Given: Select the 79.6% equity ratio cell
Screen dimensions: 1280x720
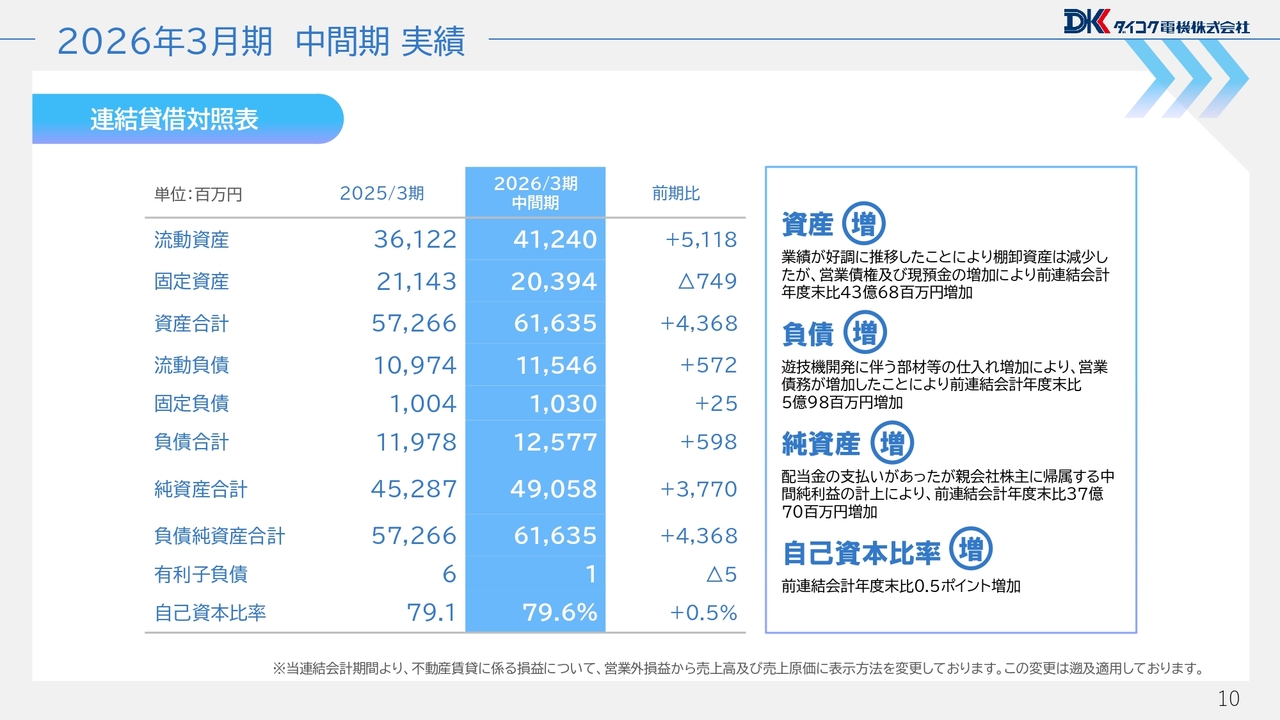Looking at the screenshot, I should (559, 612).
